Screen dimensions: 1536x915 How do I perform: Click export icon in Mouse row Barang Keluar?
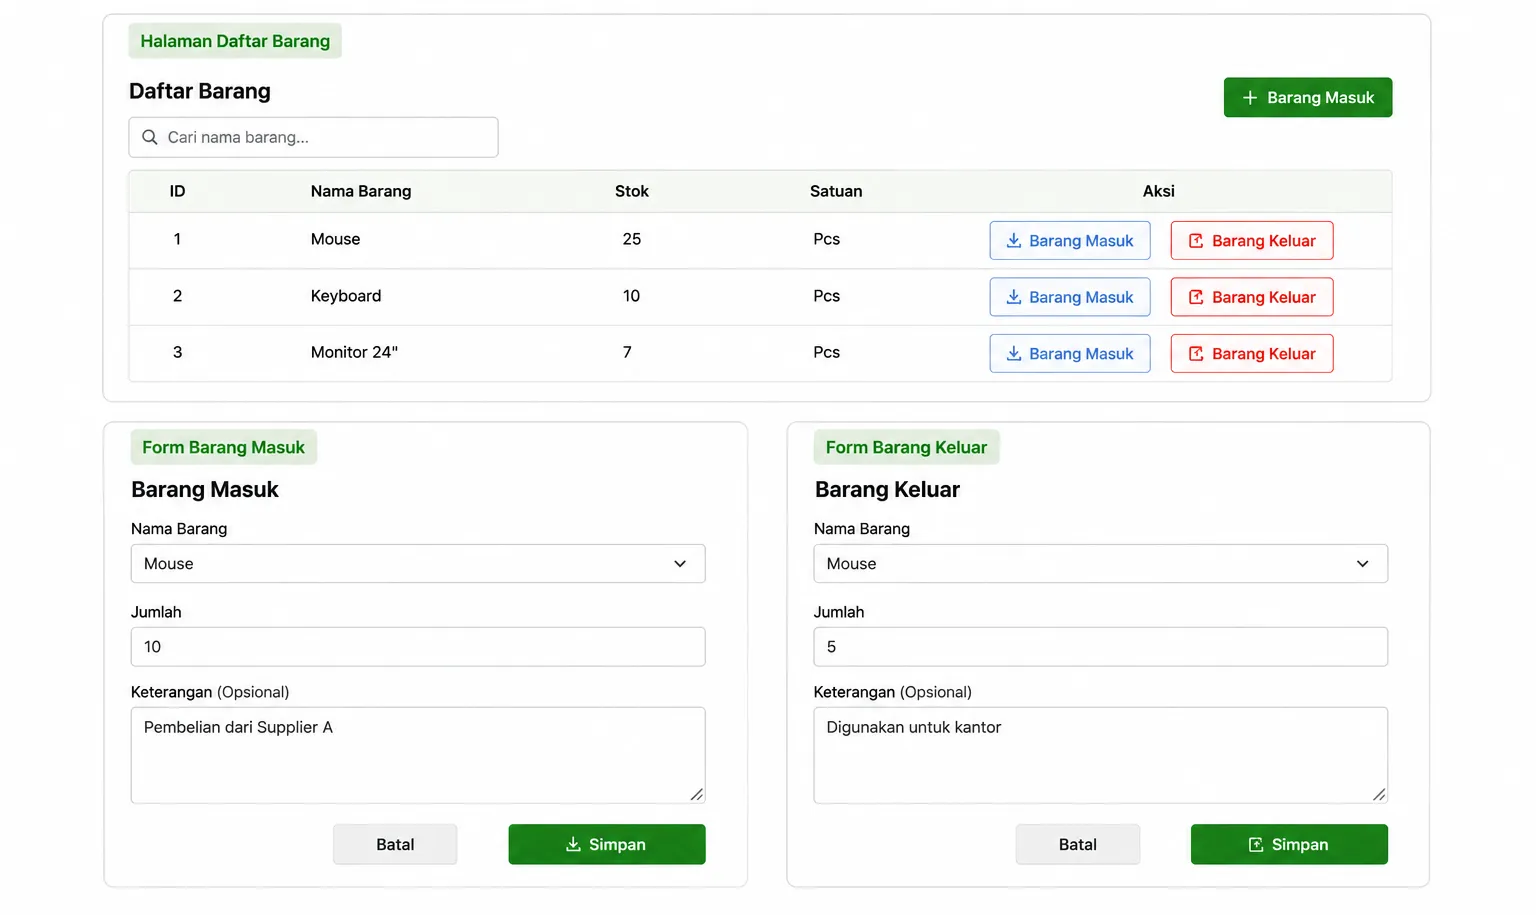(1195, 240)
